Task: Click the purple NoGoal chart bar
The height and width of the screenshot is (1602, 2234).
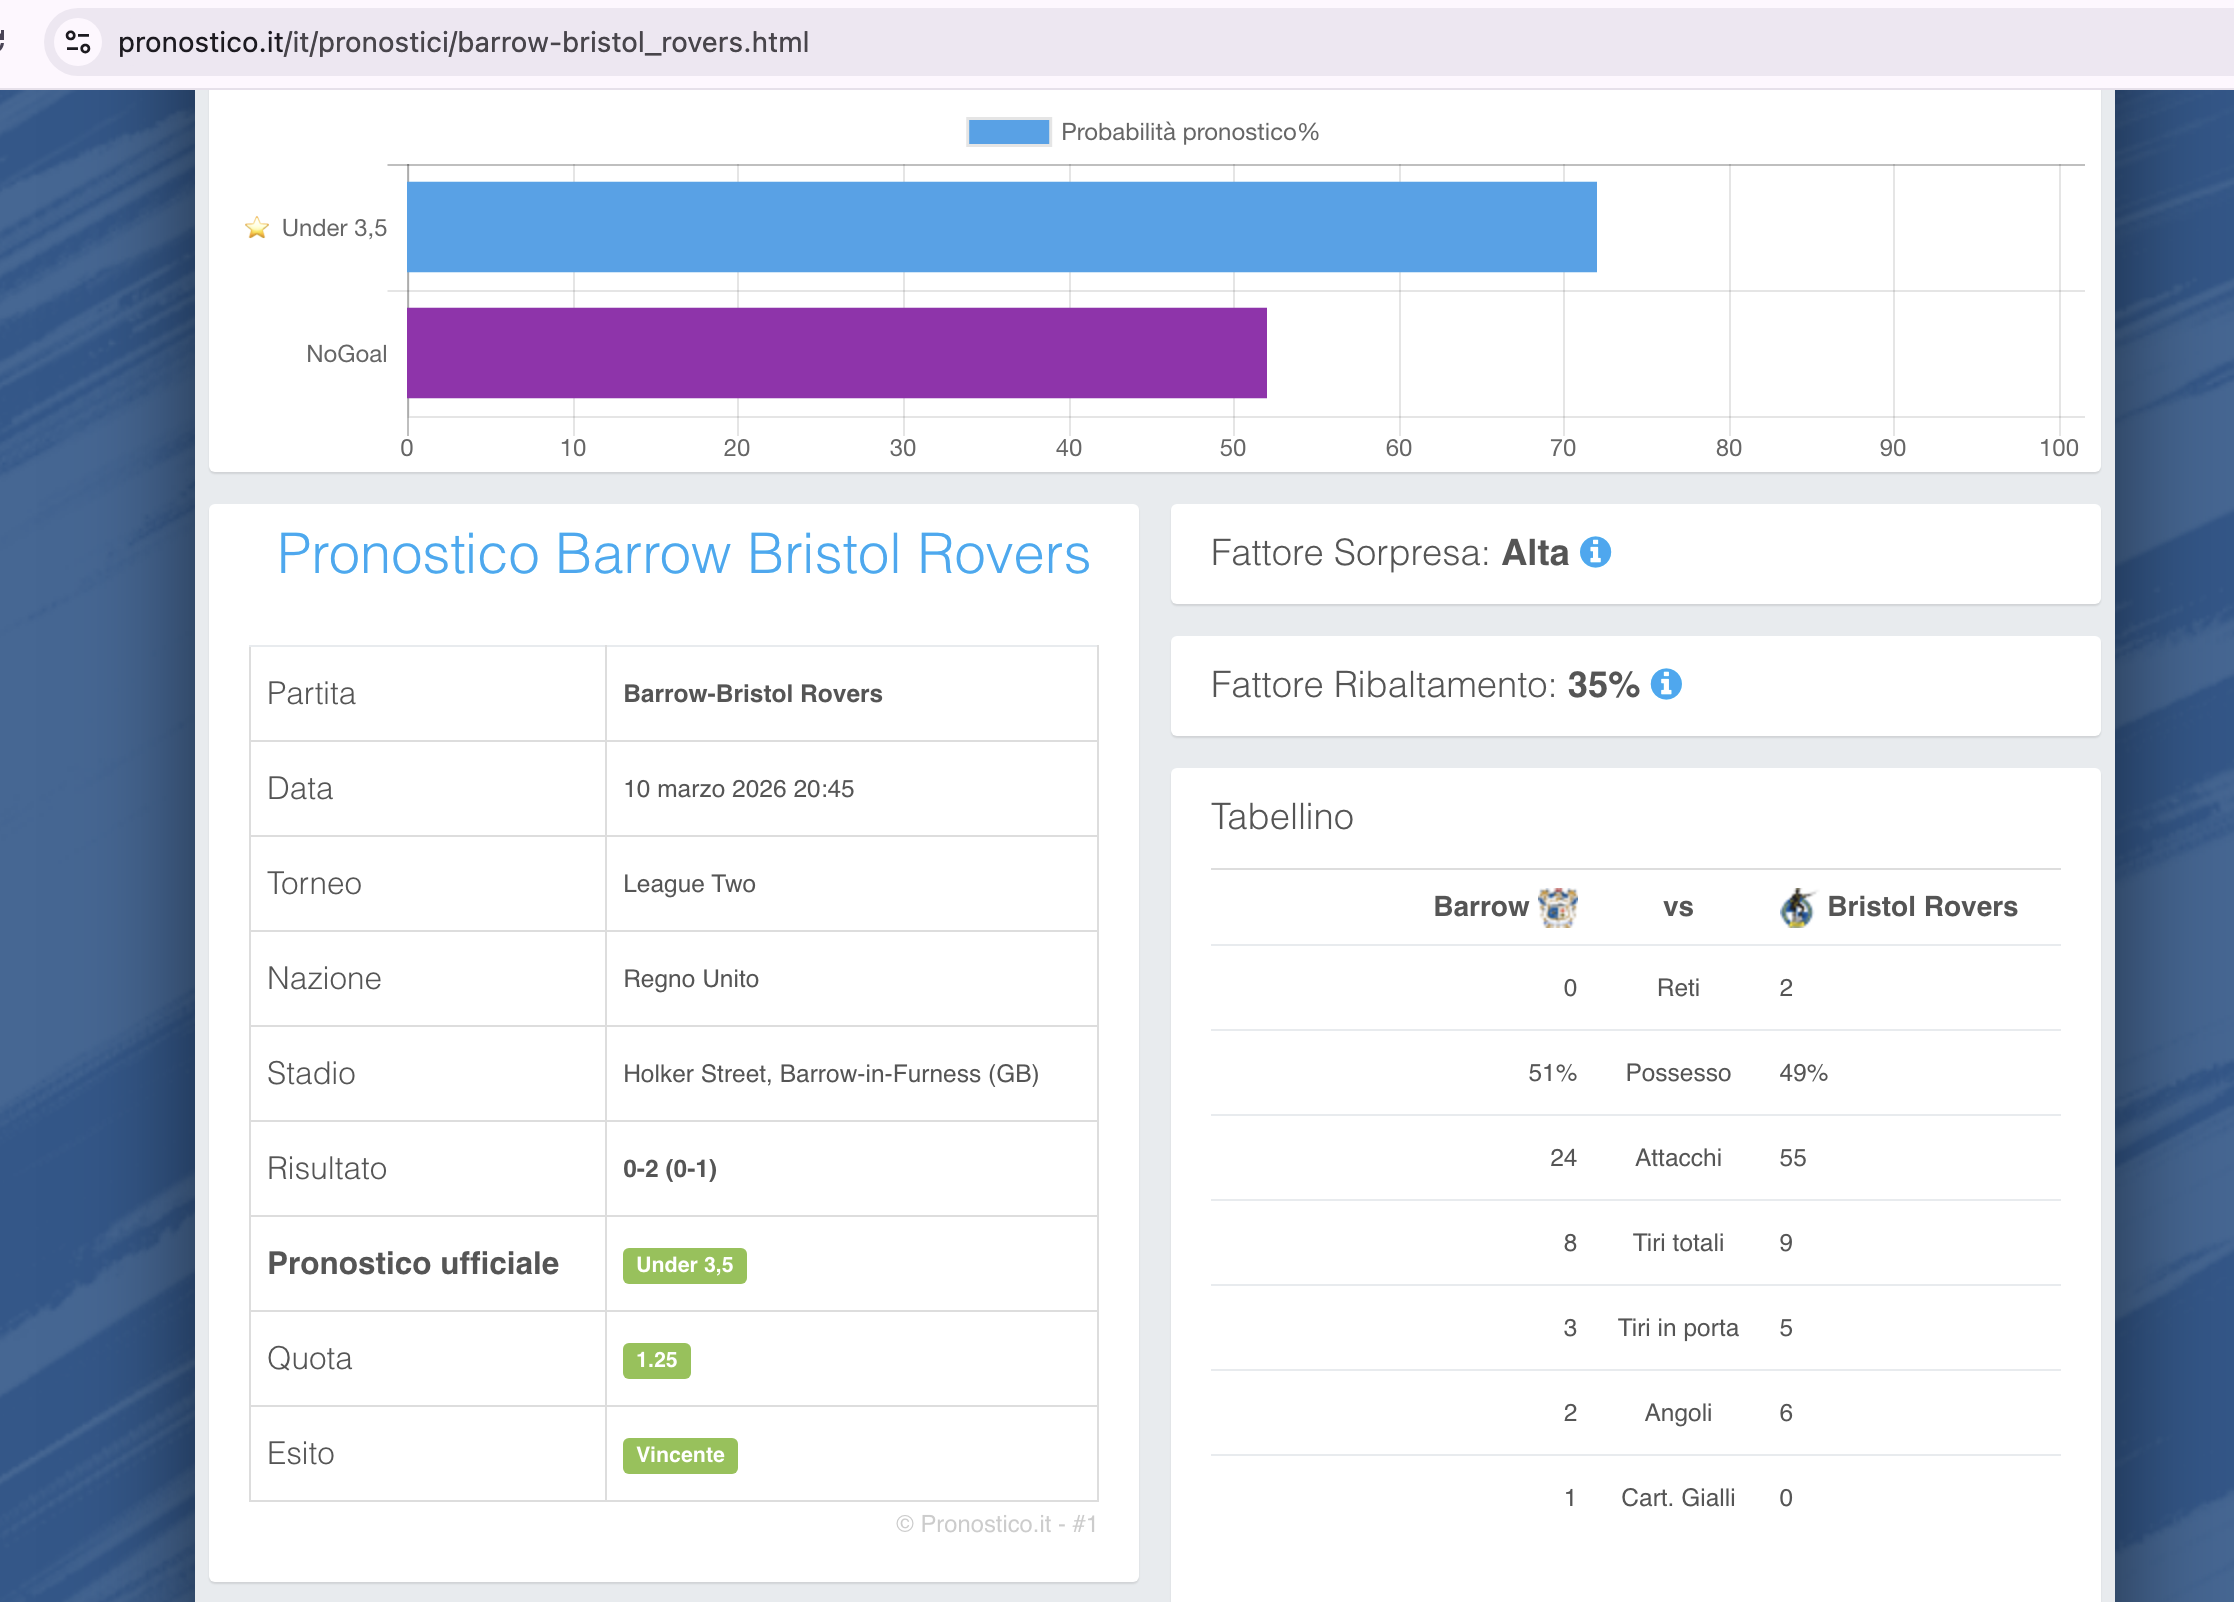Action: click(x=836, y=353)
